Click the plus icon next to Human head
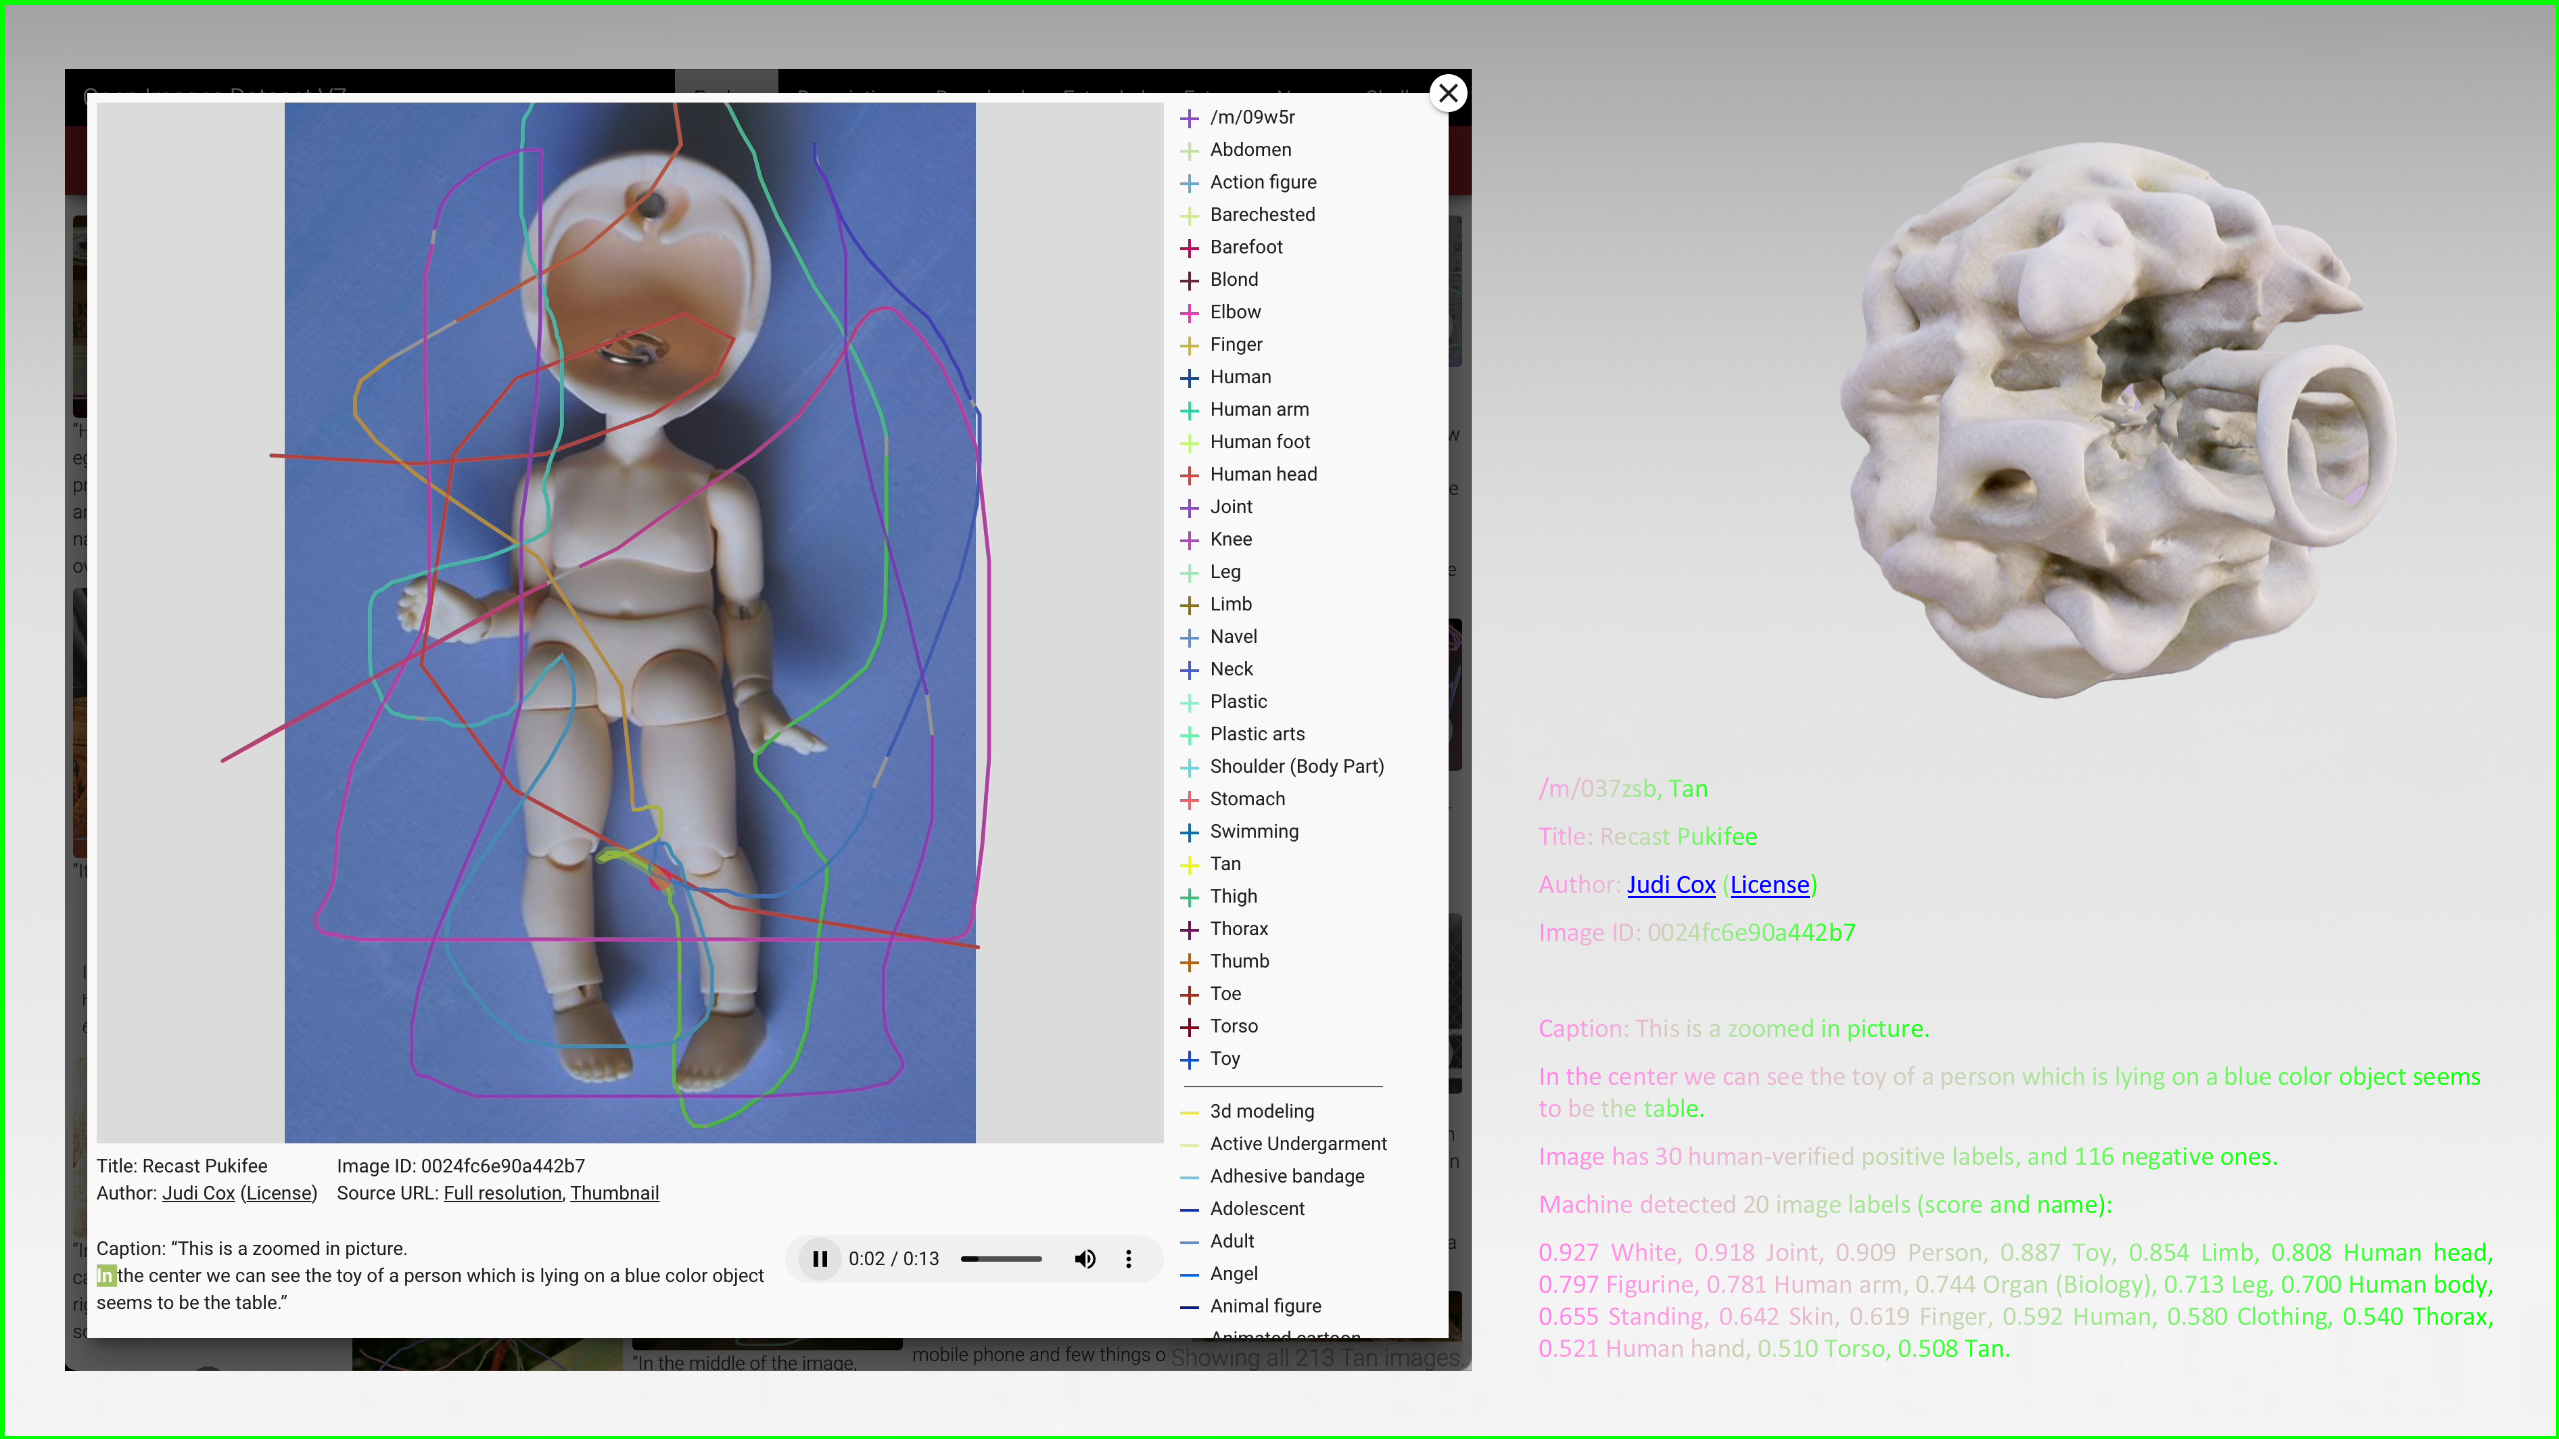Screen dimensions: 2559x1439 1189,475
